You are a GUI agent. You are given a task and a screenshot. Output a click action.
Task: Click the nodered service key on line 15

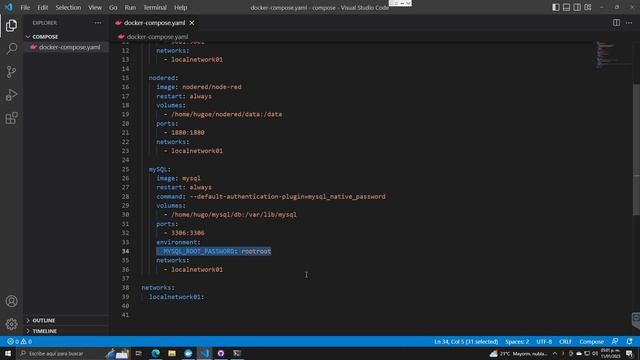click(x=163, y=78)
